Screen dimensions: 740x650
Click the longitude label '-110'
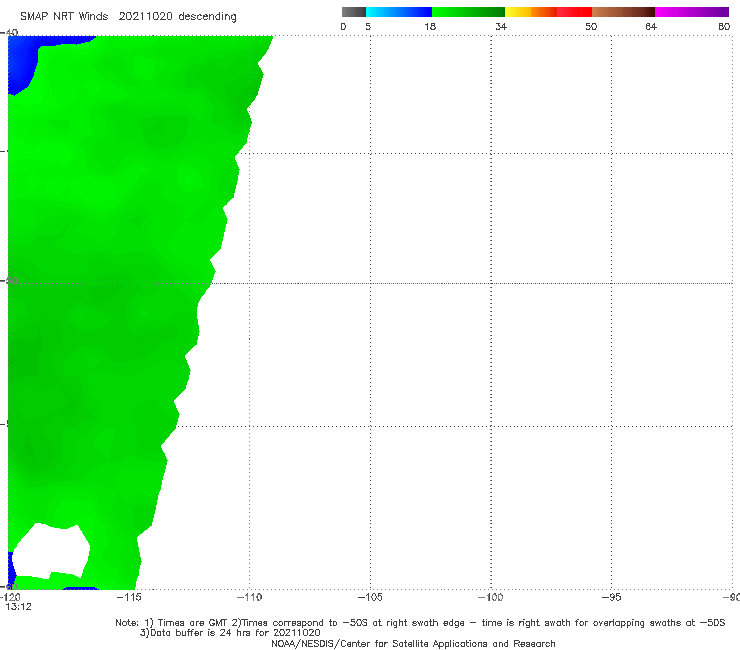click(x=249, y=597)
